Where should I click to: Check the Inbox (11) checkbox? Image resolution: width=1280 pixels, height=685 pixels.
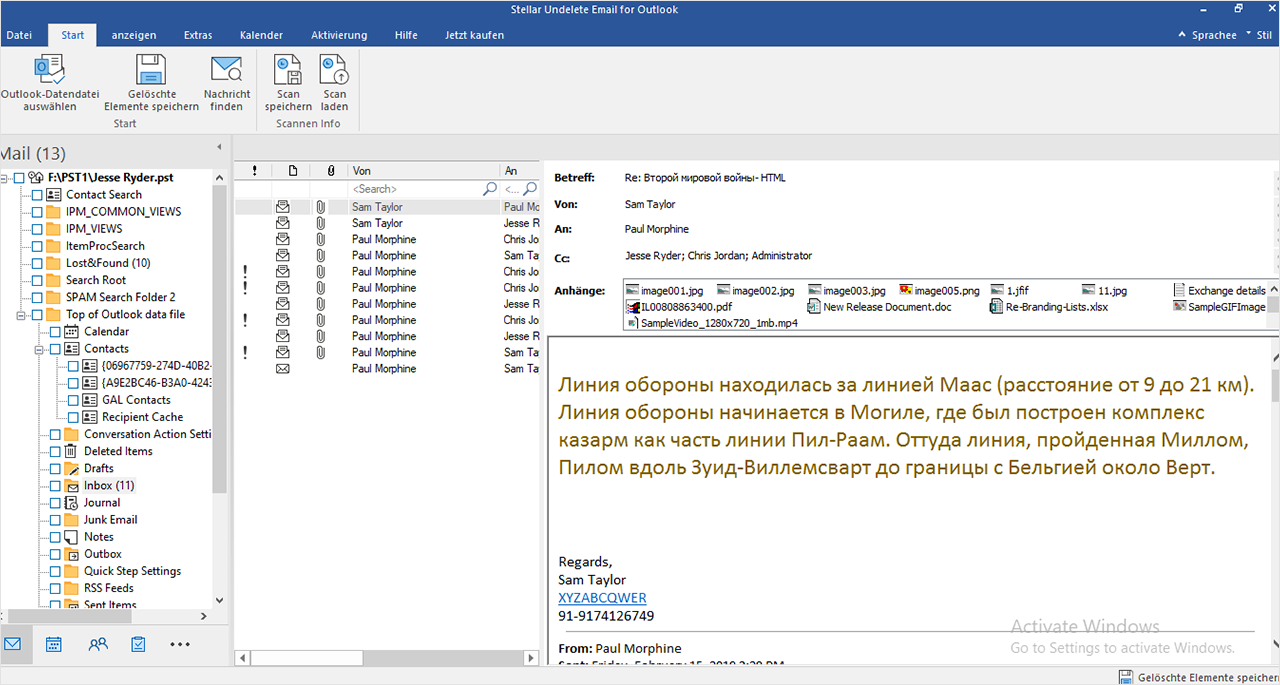coord(56,485)
